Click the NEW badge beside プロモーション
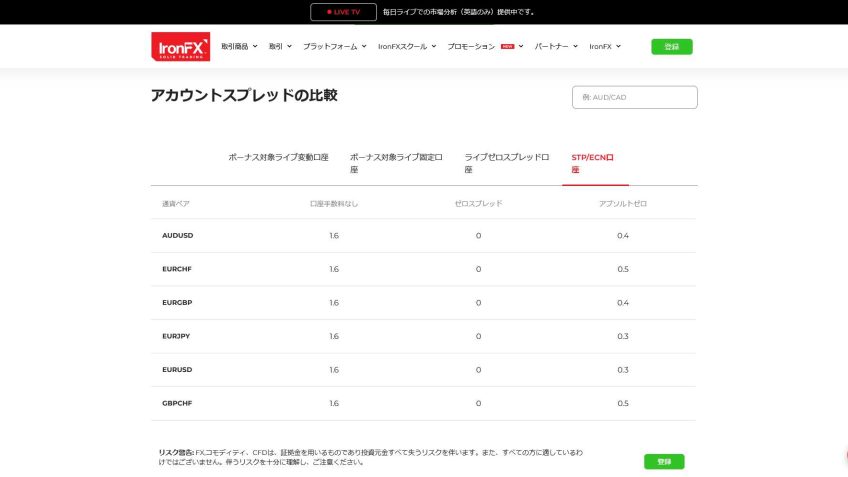The image size is (848, 477). click(x=507, y=46)
